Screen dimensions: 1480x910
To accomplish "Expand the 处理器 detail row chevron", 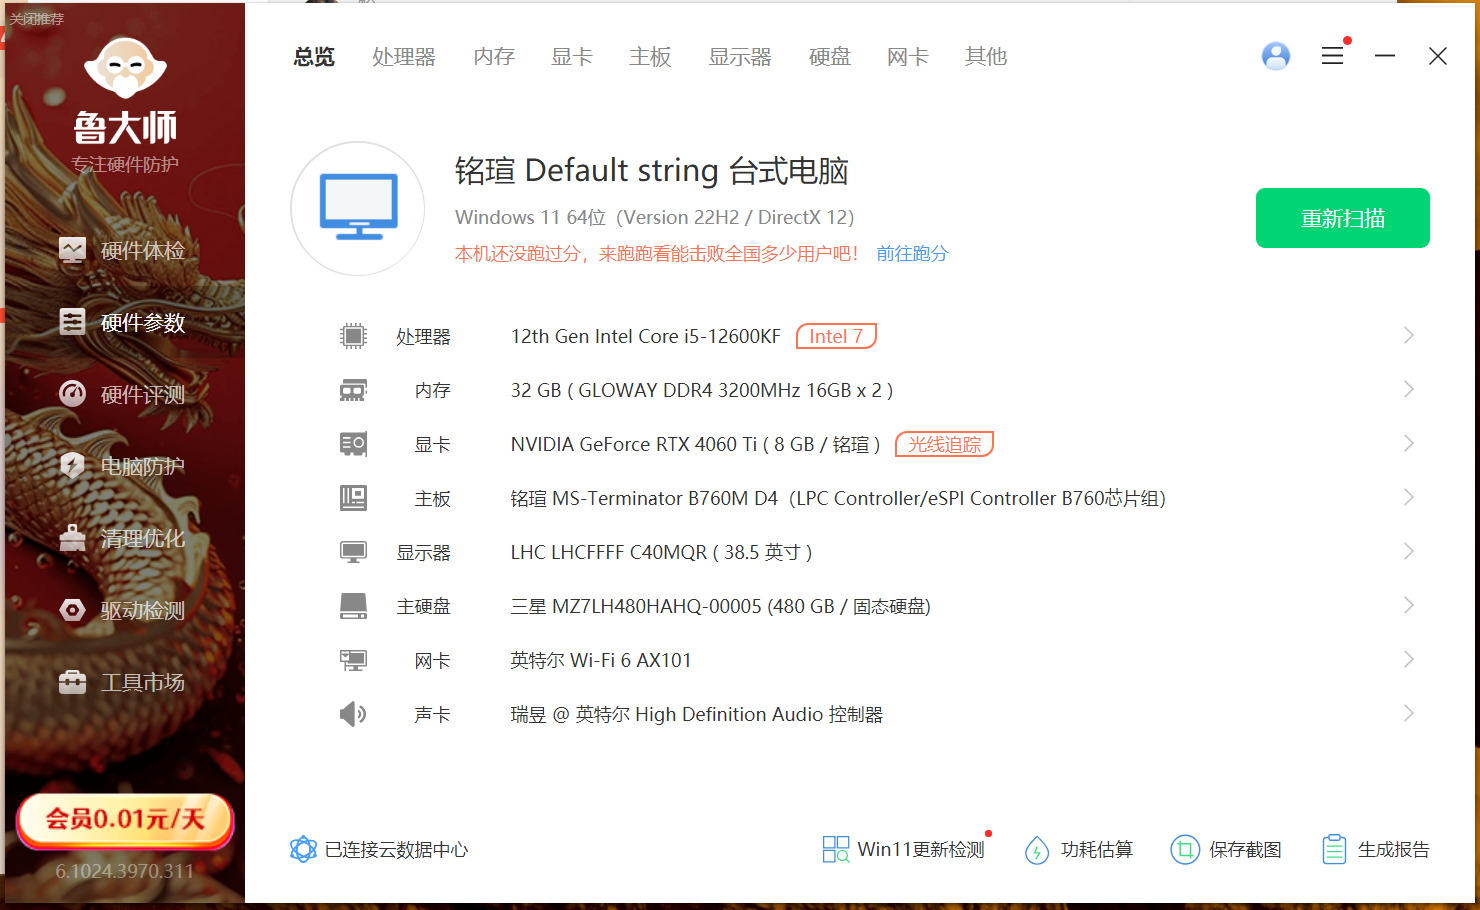I will point(1409,335).
